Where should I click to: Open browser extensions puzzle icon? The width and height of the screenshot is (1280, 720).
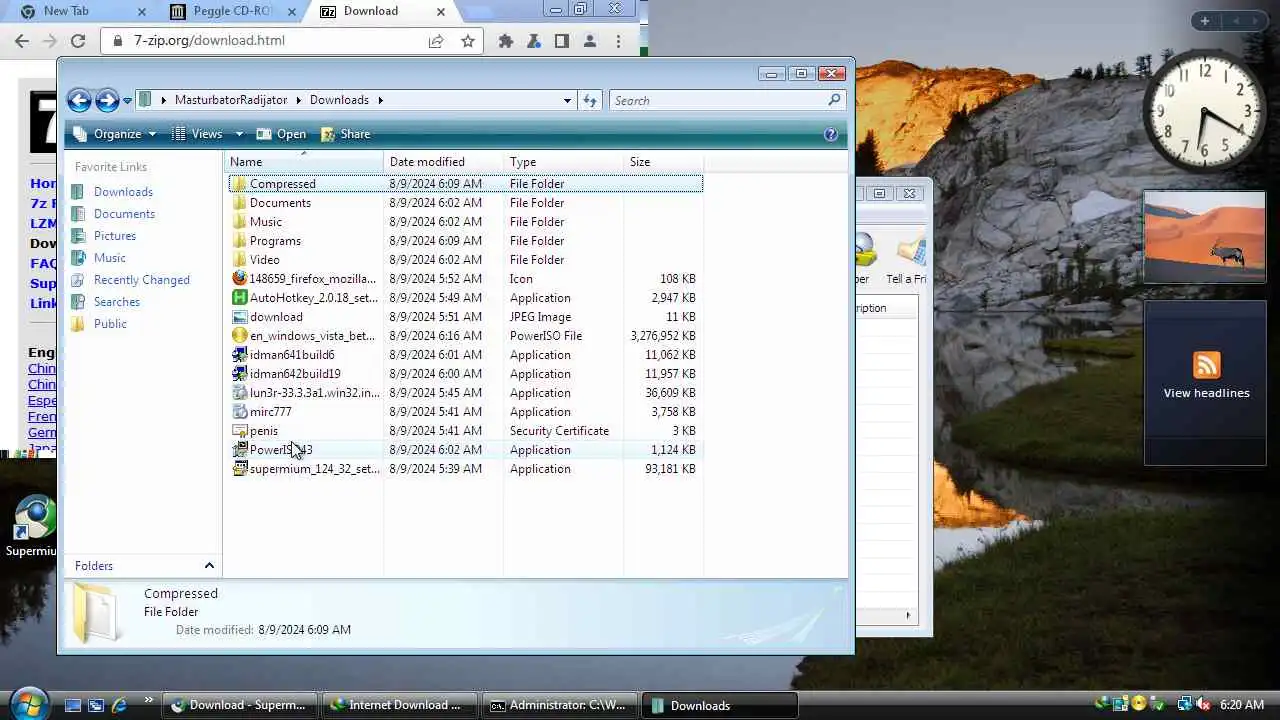click(506, 41)
